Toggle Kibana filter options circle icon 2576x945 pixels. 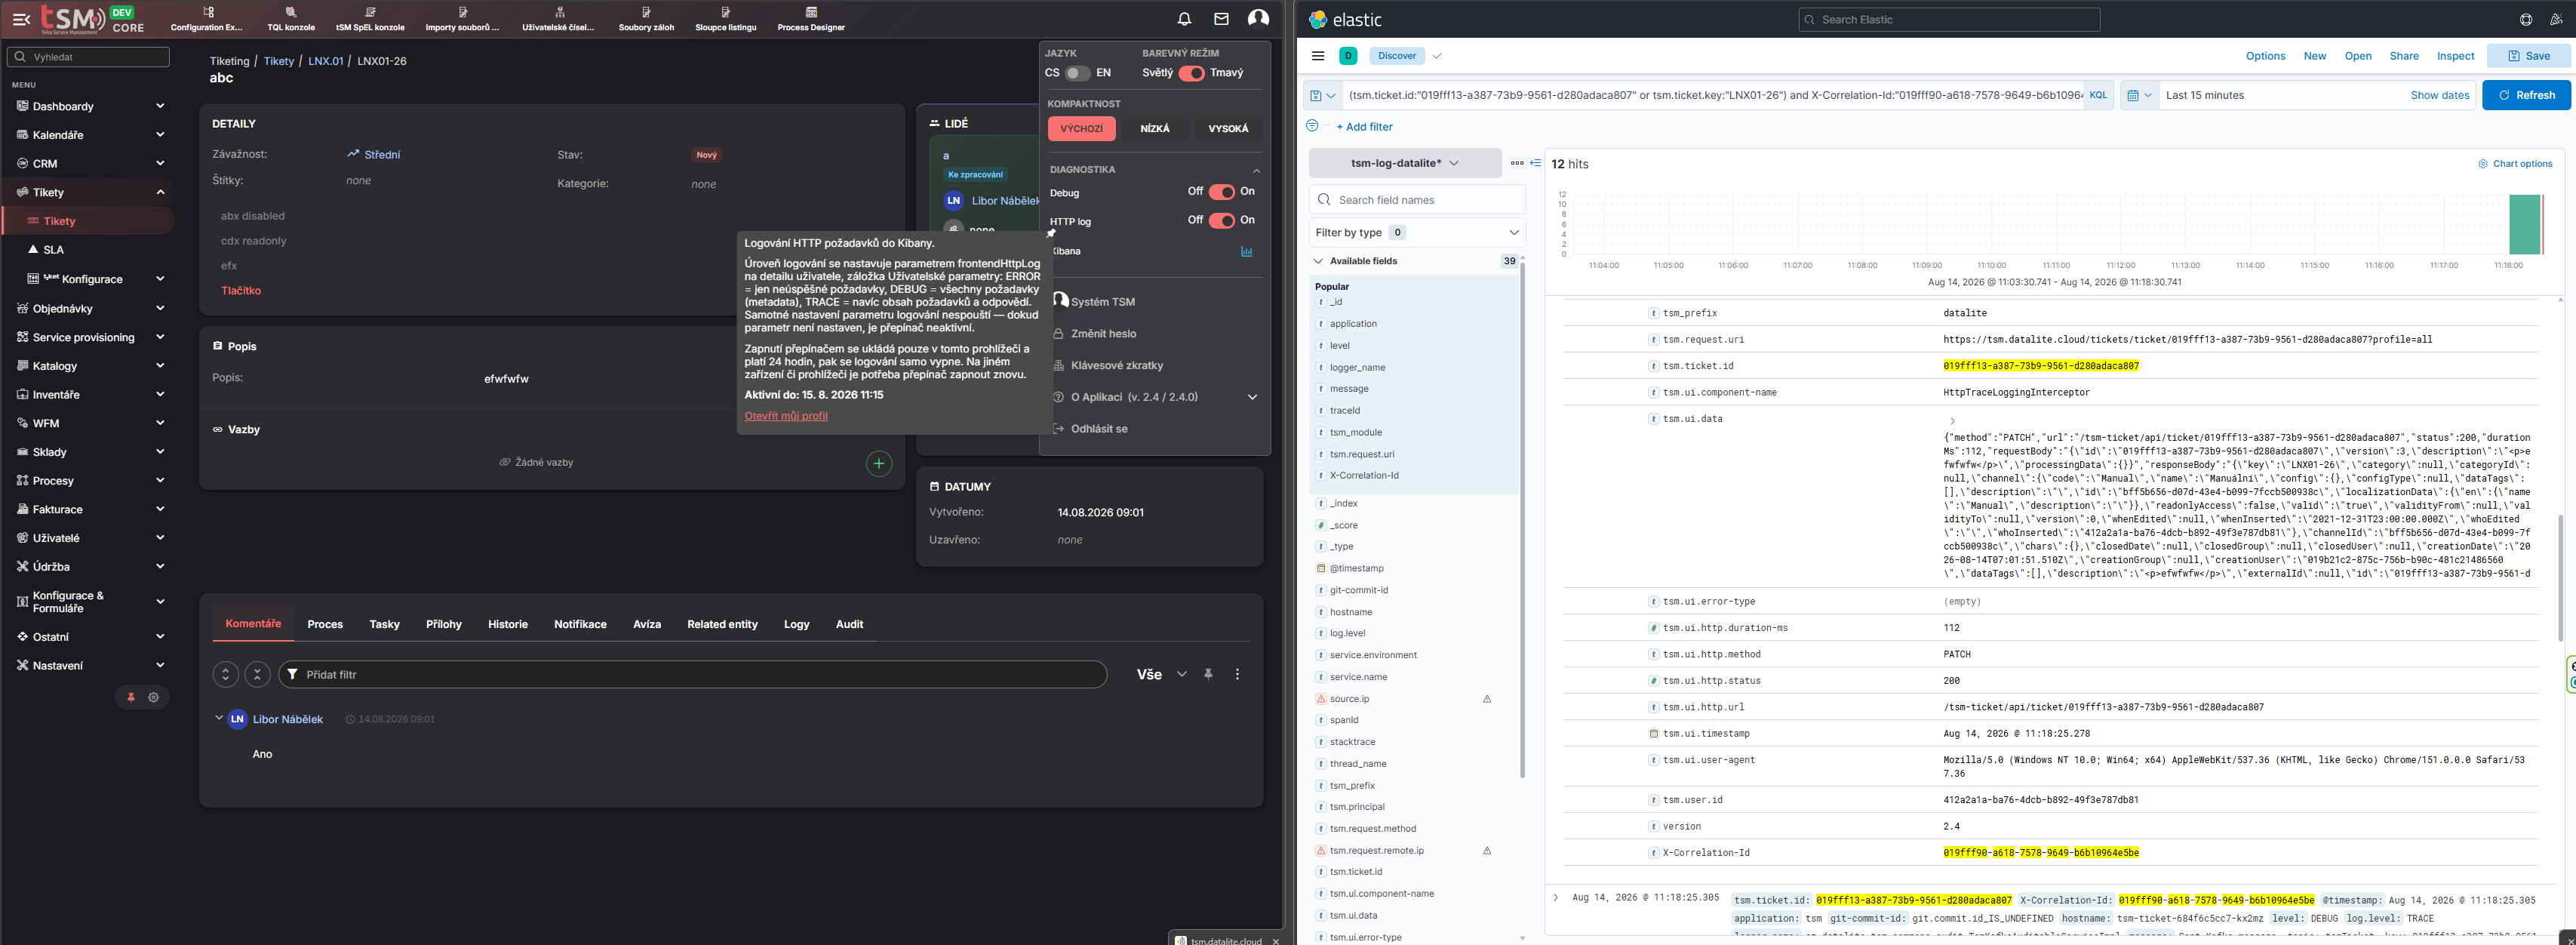1312,126
